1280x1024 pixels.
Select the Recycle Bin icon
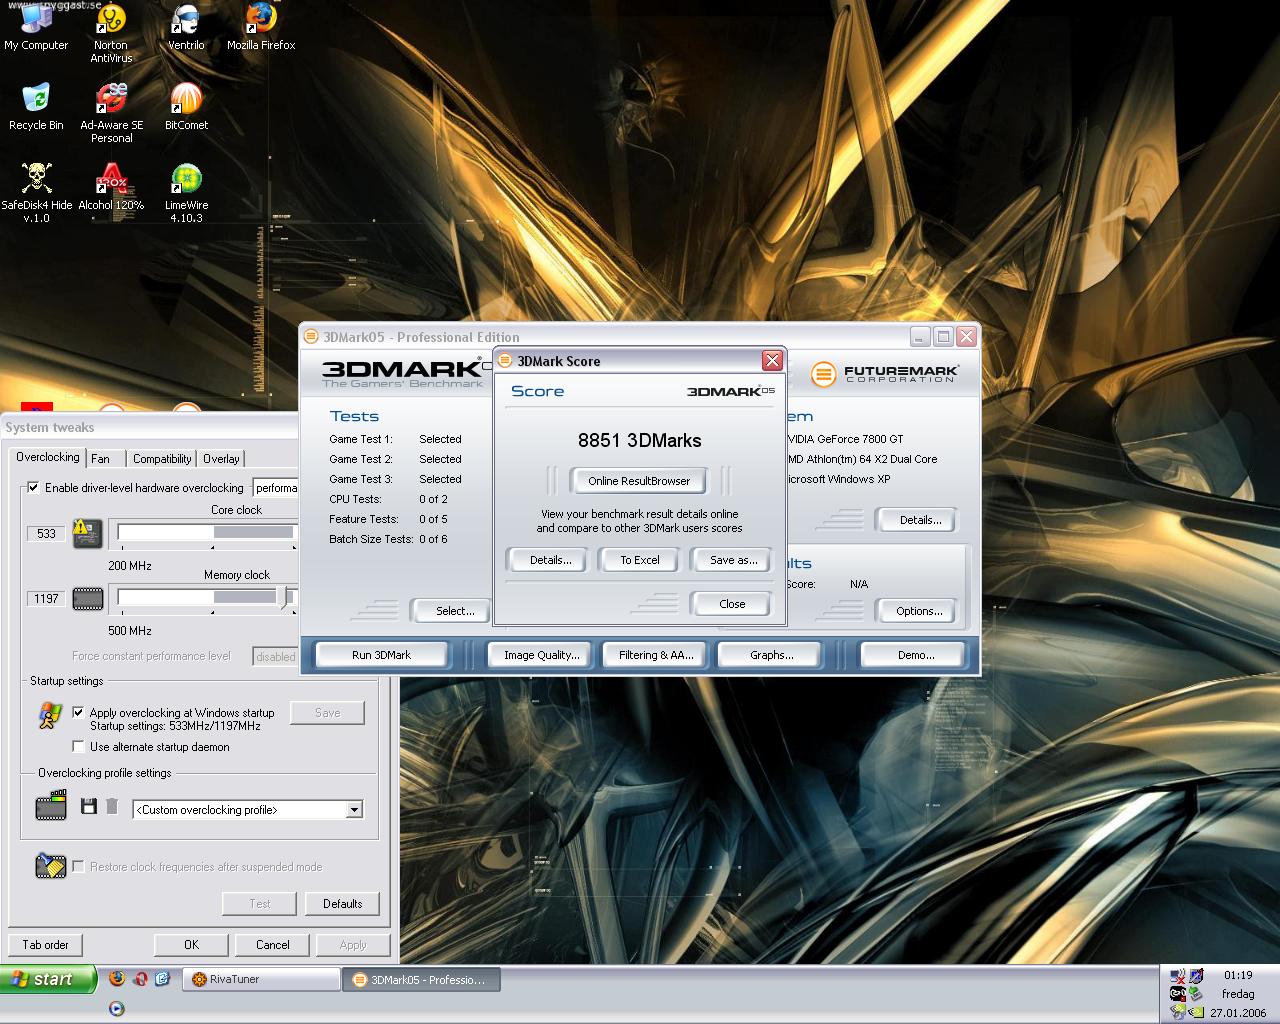36,107
